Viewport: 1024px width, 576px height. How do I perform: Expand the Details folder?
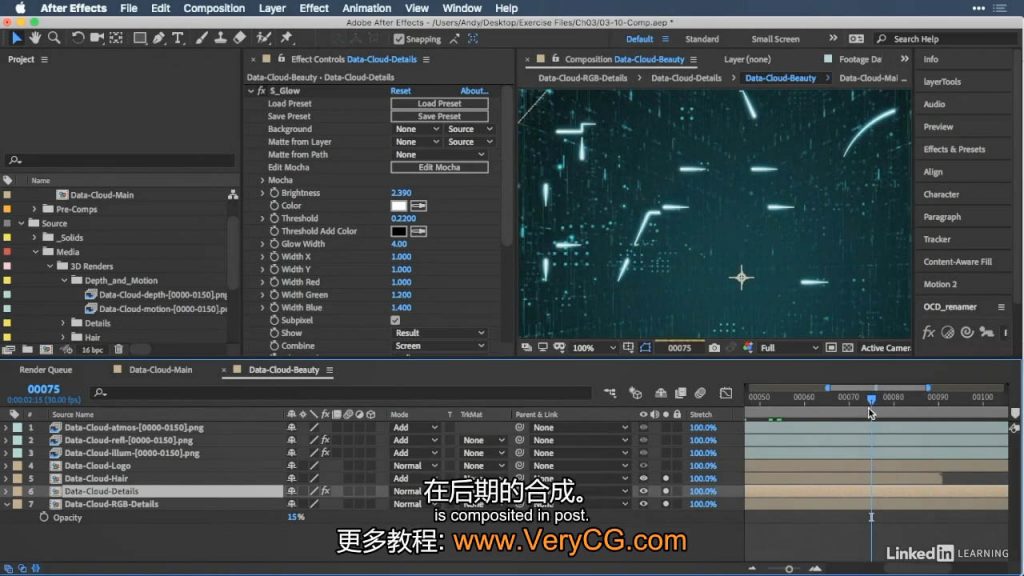[x=63, y=323]
